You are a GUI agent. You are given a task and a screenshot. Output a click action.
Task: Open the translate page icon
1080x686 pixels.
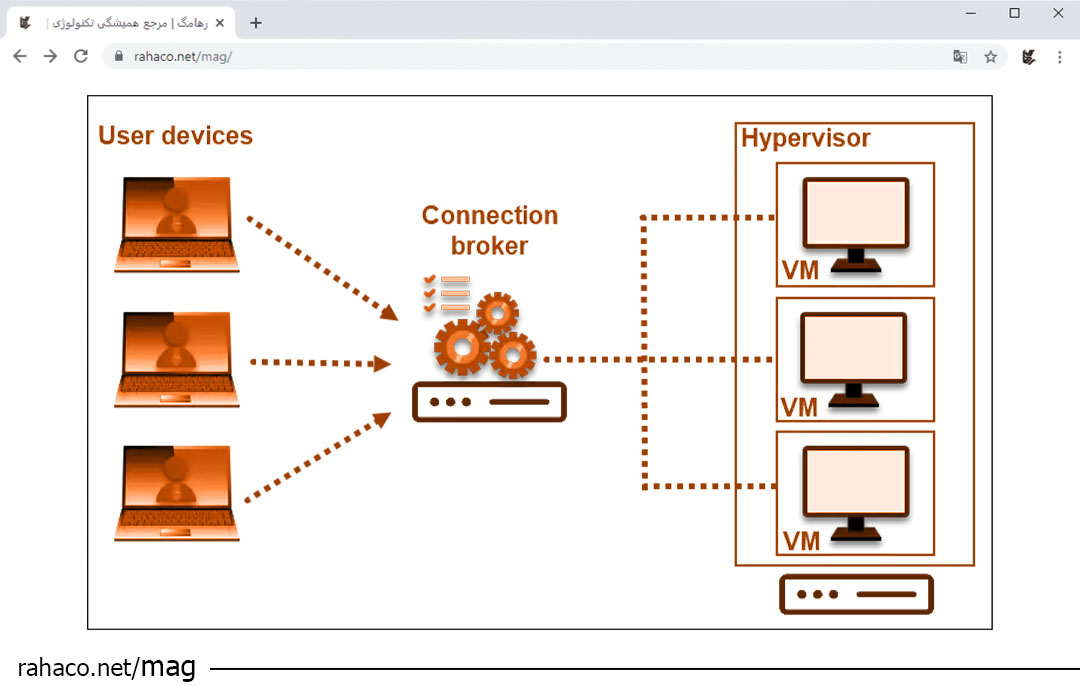pos(960,57)
